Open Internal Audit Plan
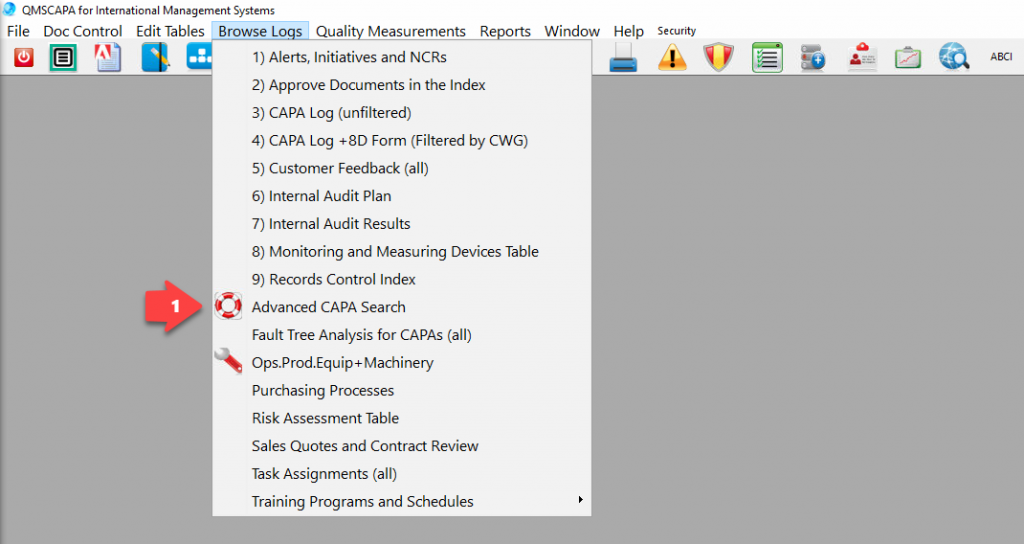 click(x=402, y=196)
